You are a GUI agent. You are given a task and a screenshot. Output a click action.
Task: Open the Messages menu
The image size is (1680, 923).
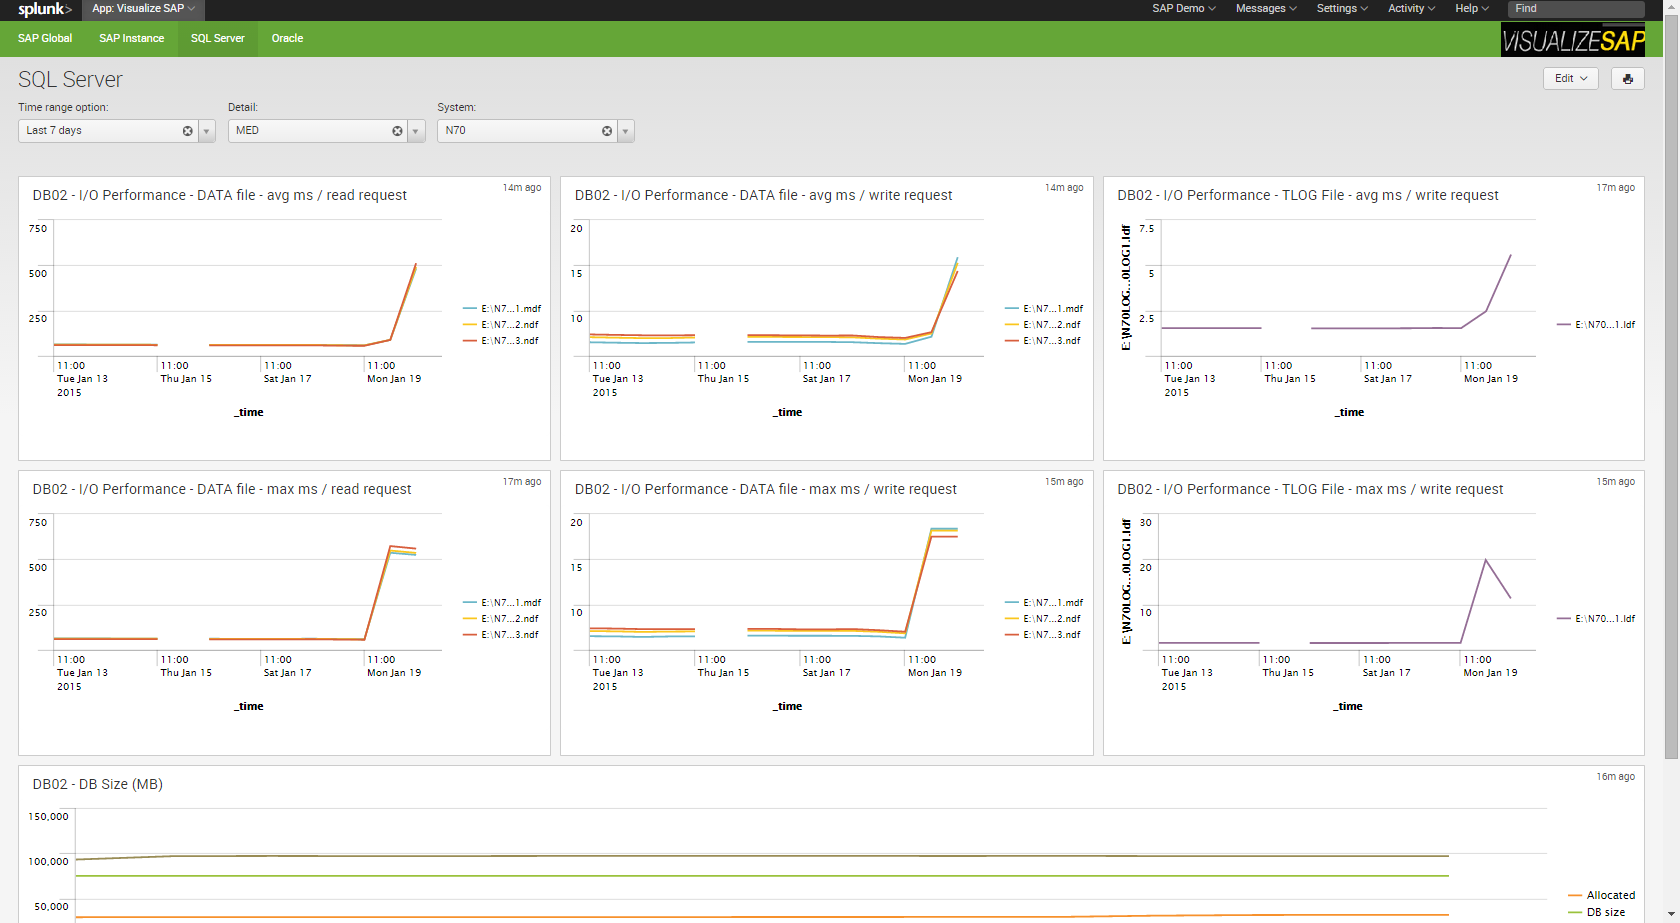pos(1266,9)
